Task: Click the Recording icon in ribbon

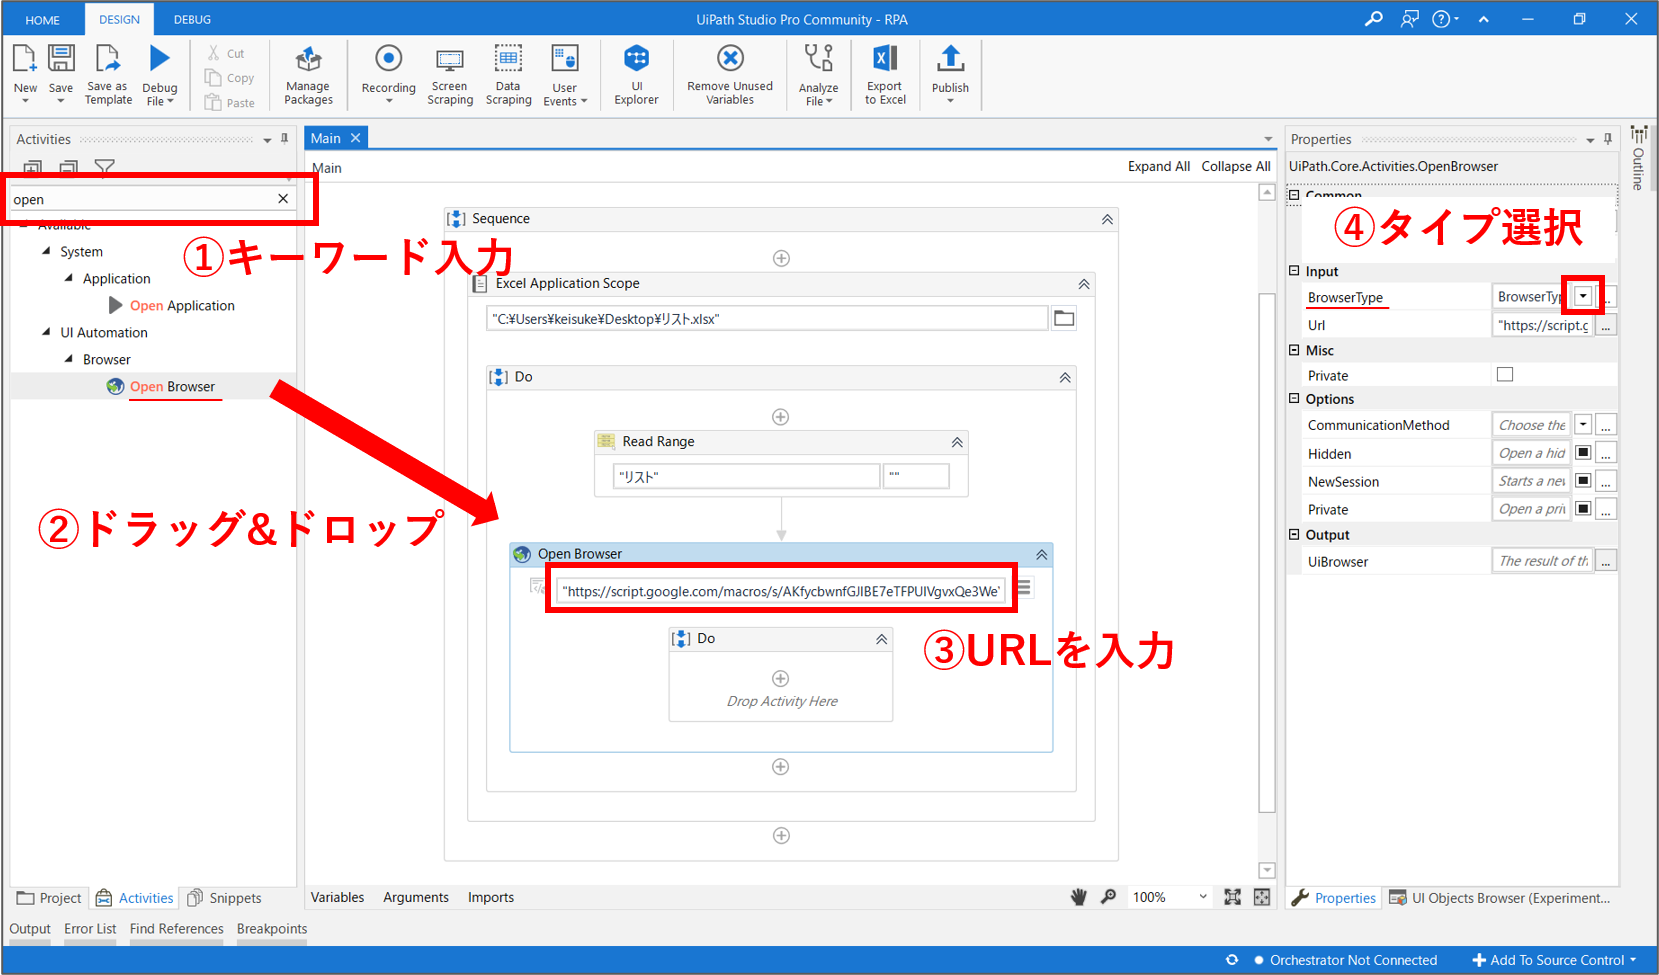Action: [x=388, y=60]
